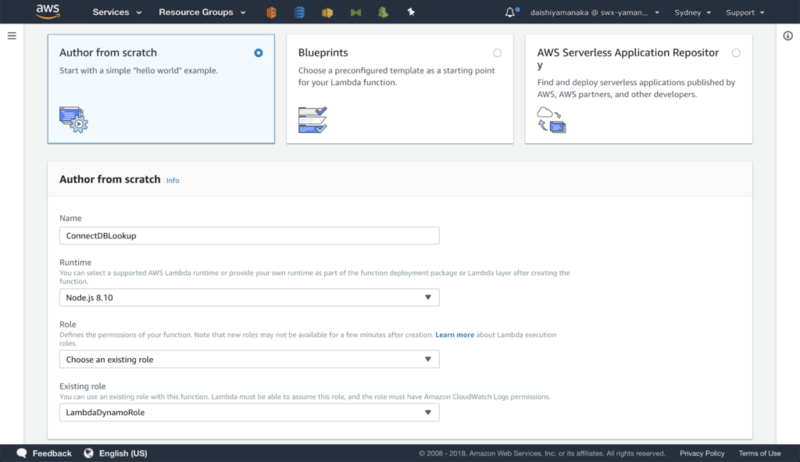Open the Sydney region selector
Screen dimensions: 800x462
tap(692, 12)
